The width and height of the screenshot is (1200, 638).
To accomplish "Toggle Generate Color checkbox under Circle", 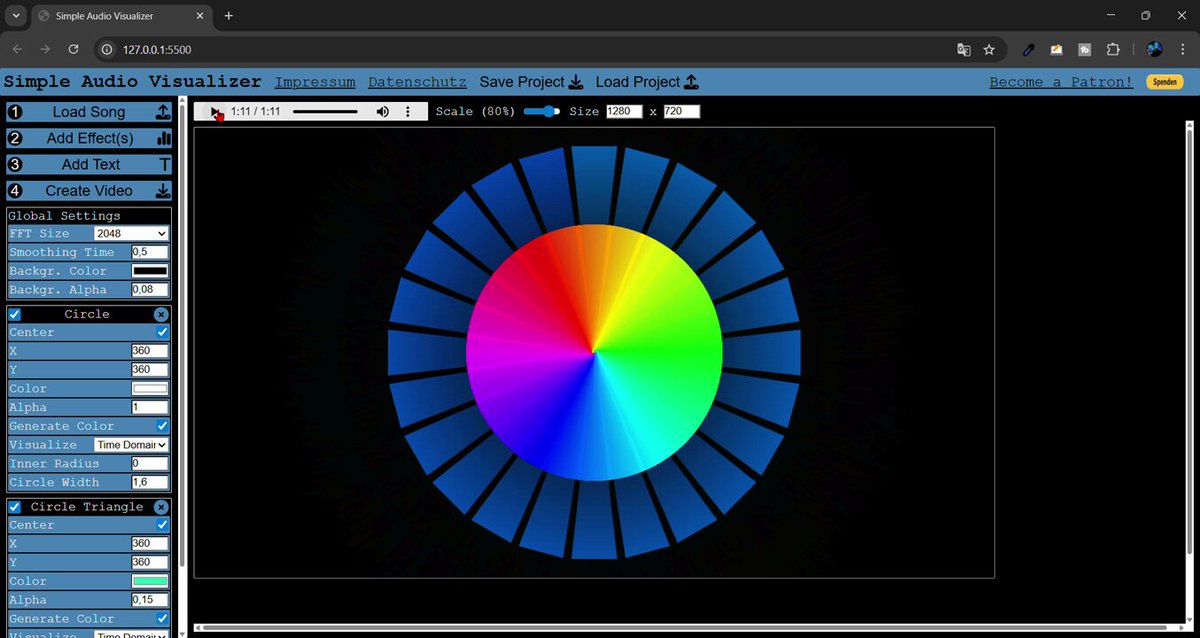I will coord(163,426).
